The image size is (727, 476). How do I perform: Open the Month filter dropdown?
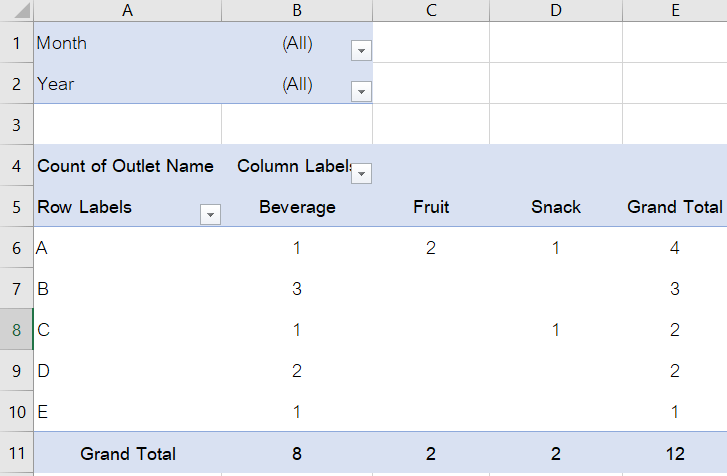361,50
